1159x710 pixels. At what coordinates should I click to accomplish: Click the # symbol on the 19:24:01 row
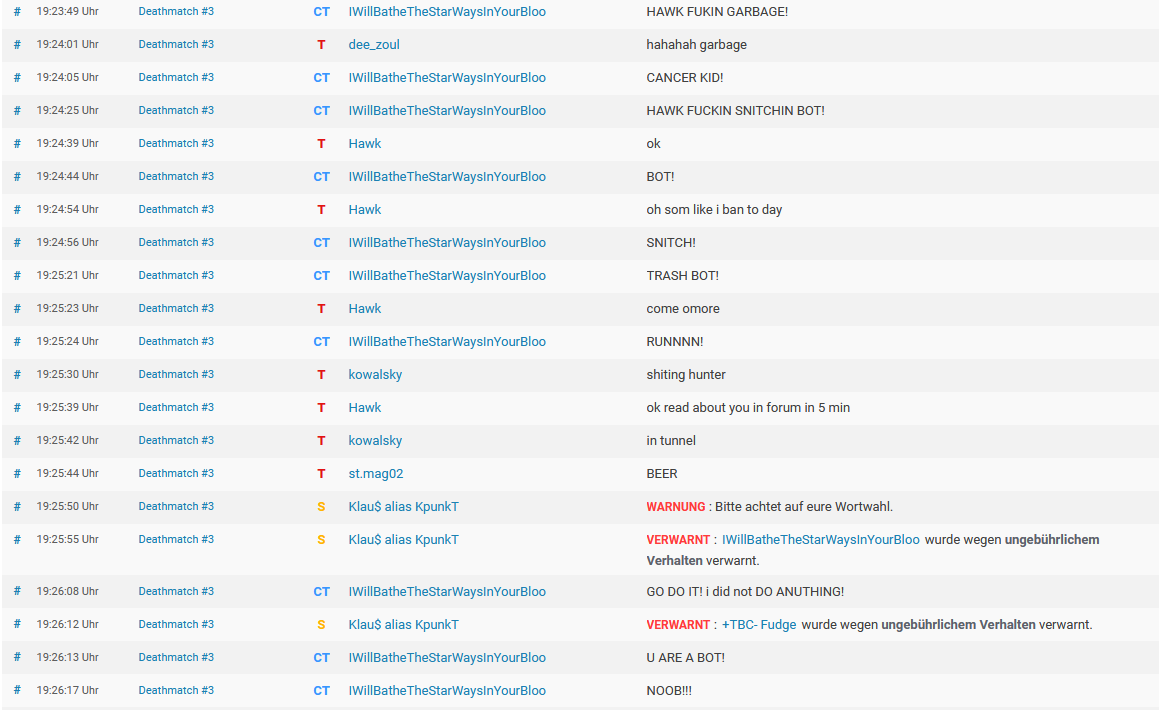pos(17,45)
